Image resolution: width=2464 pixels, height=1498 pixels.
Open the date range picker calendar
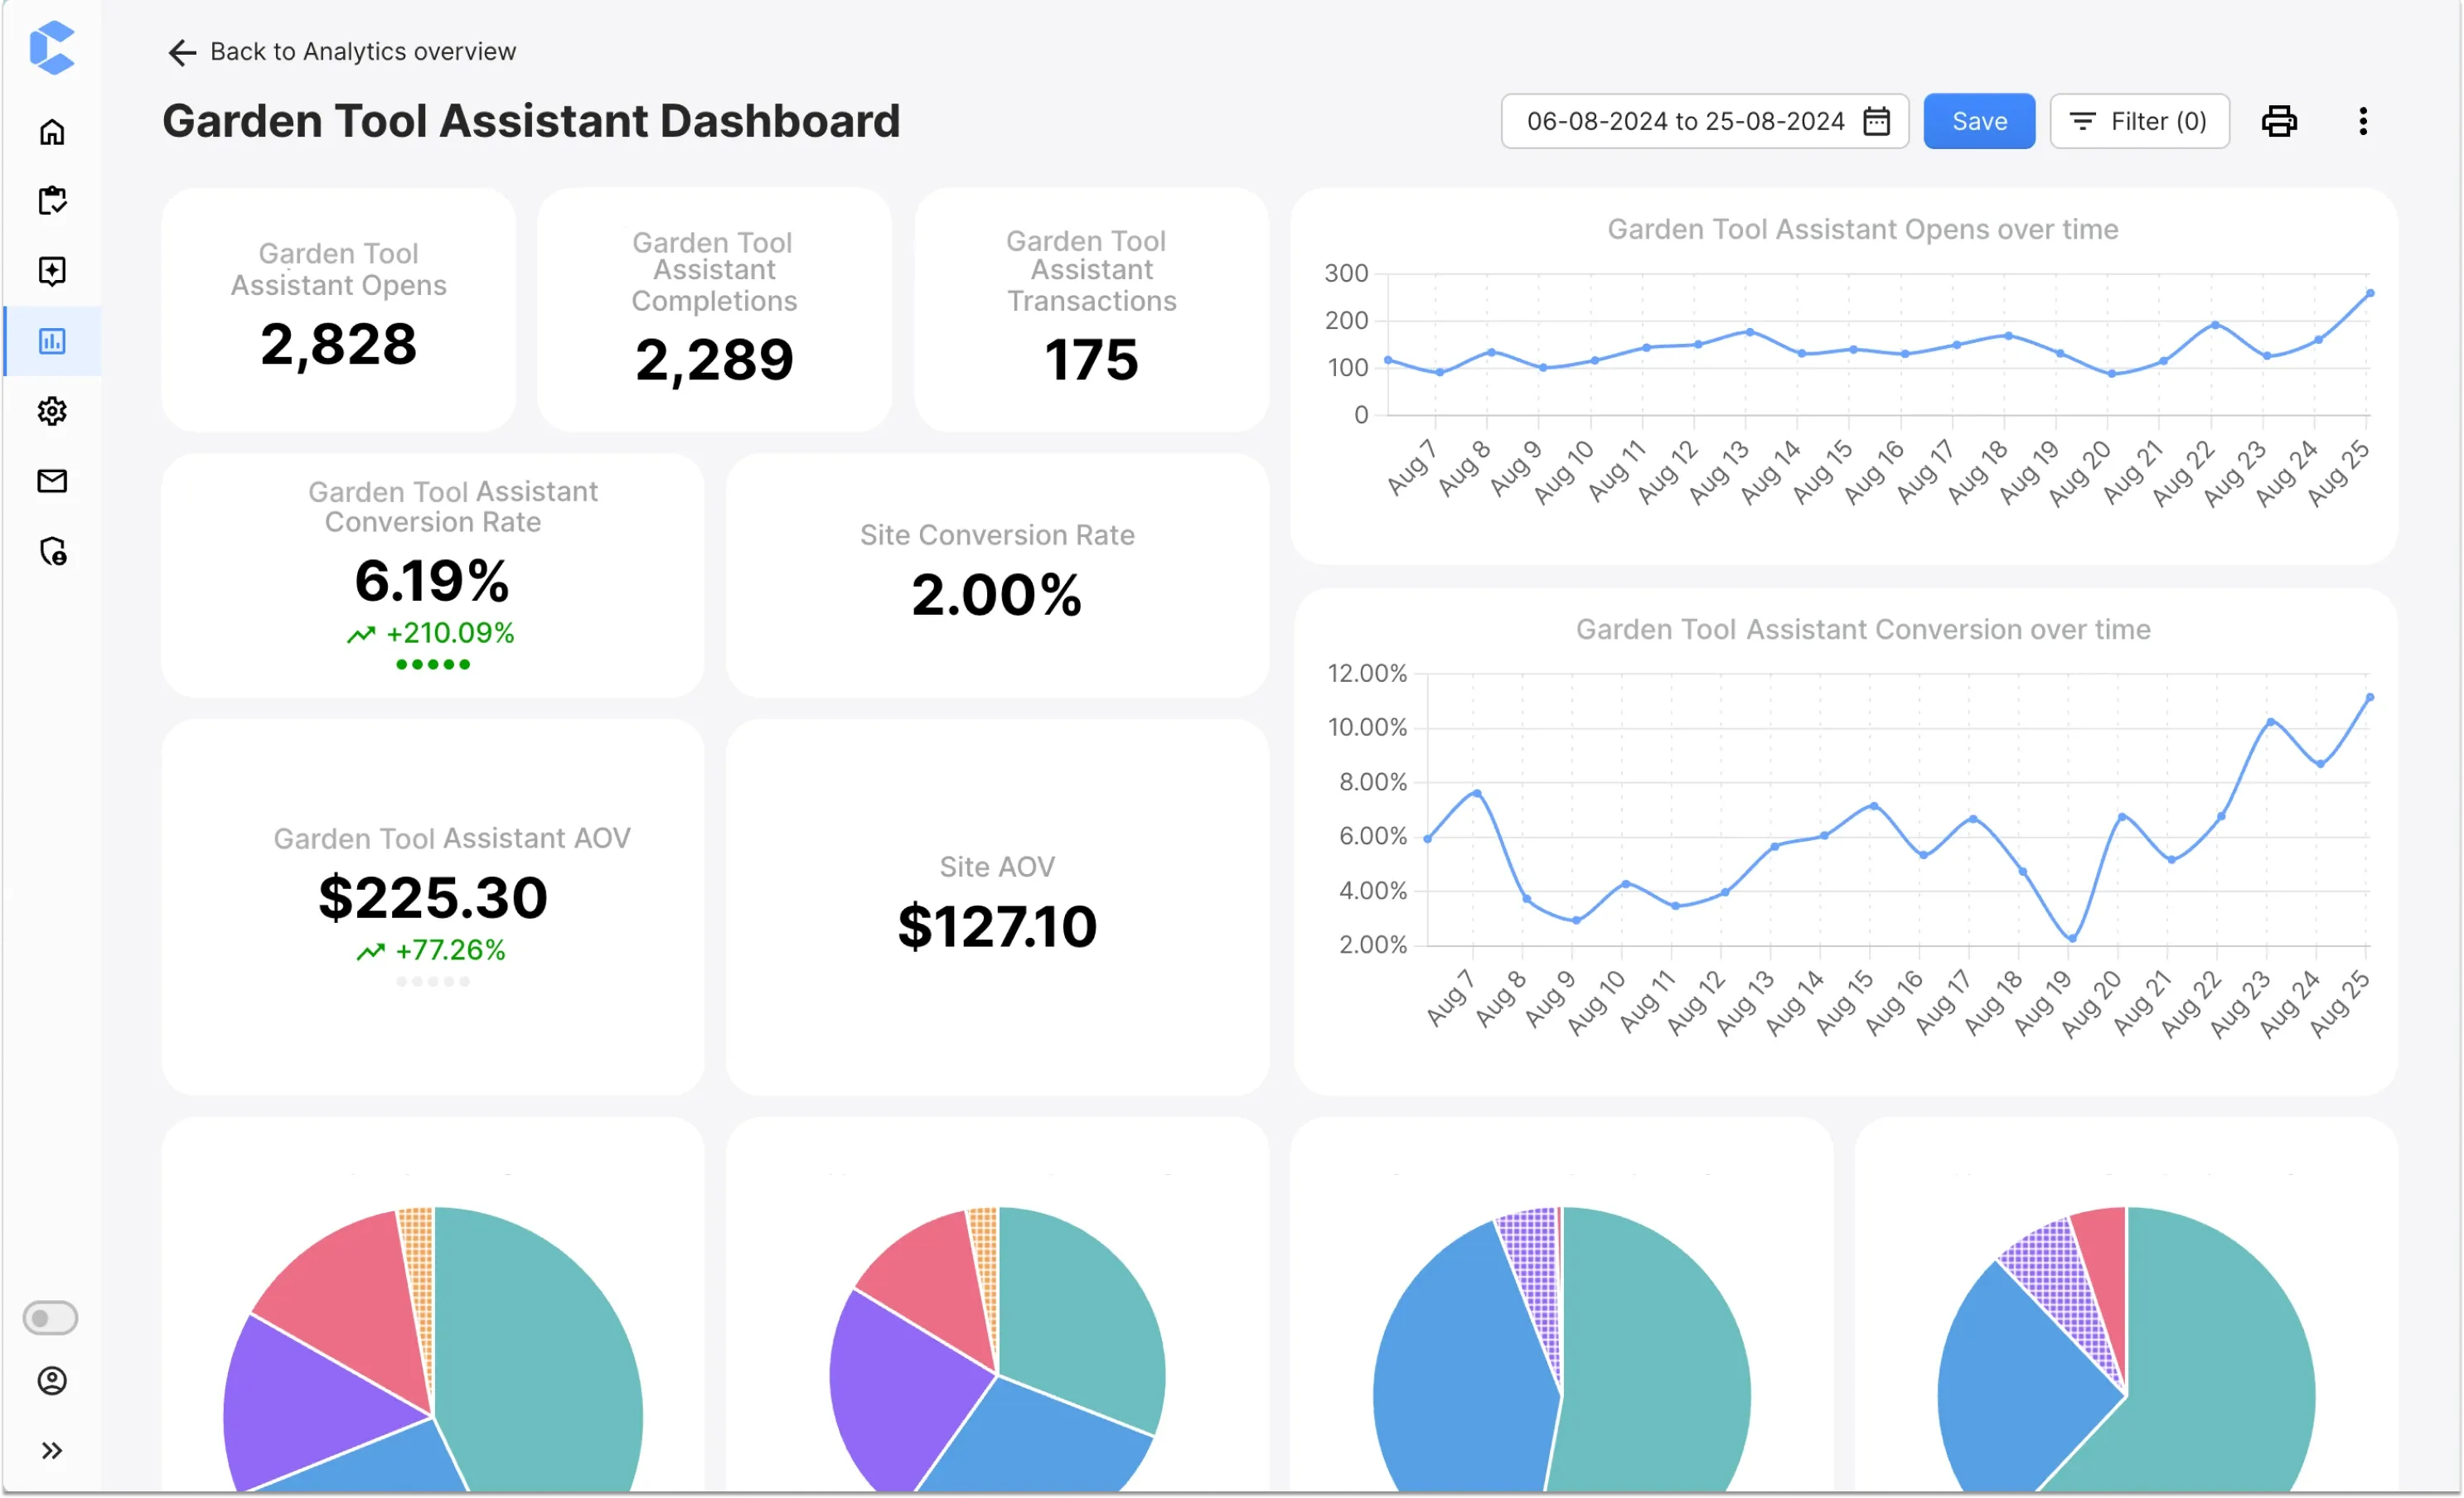(x=1877, y=121)
